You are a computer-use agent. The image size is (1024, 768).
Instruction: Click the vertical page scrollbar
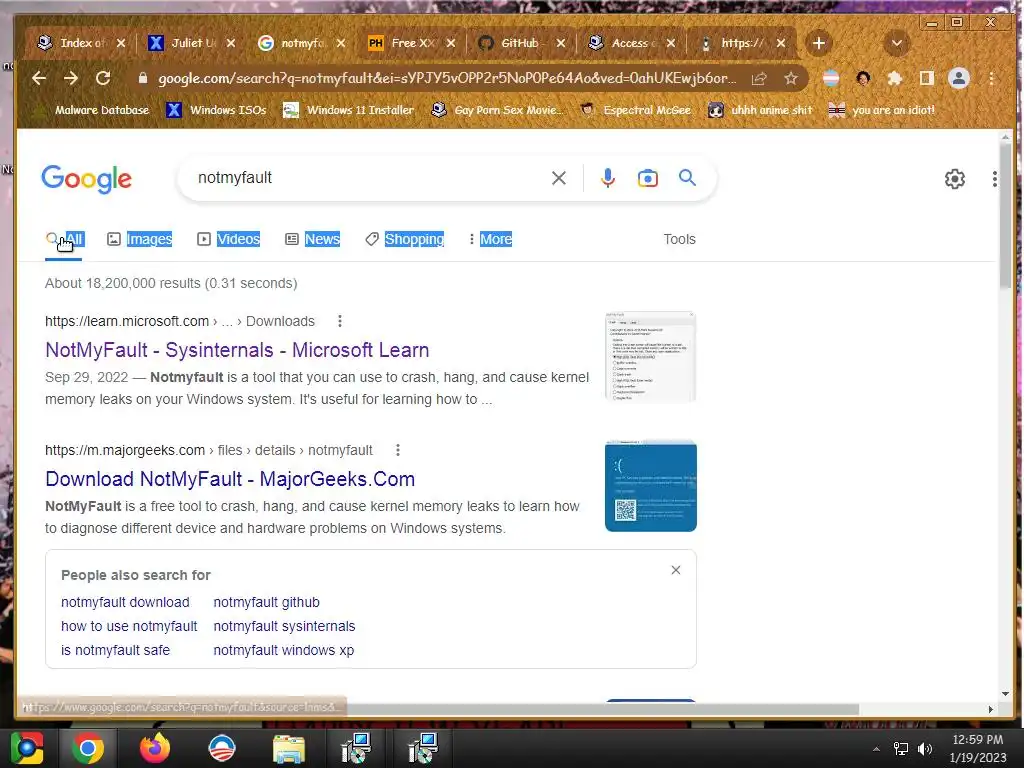1005,216
